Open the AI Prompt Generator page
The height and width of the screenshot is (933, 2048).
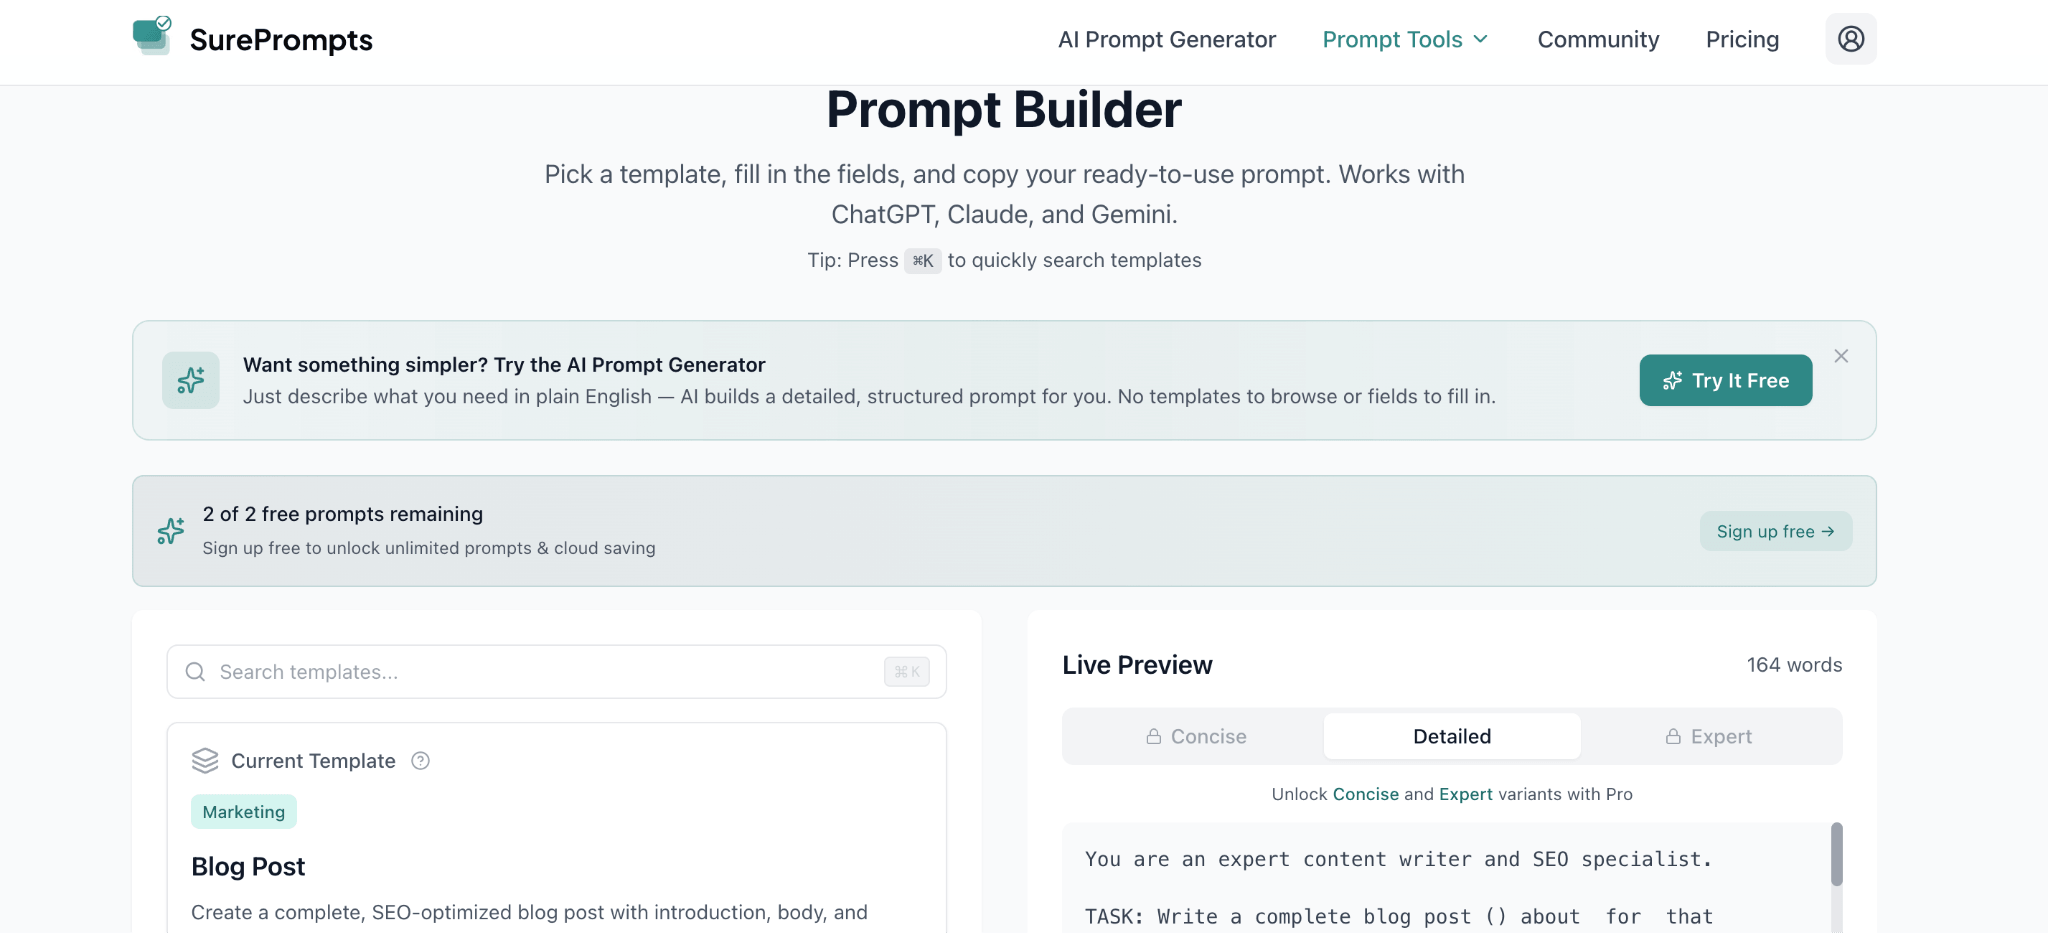[x=1167, y=40]
